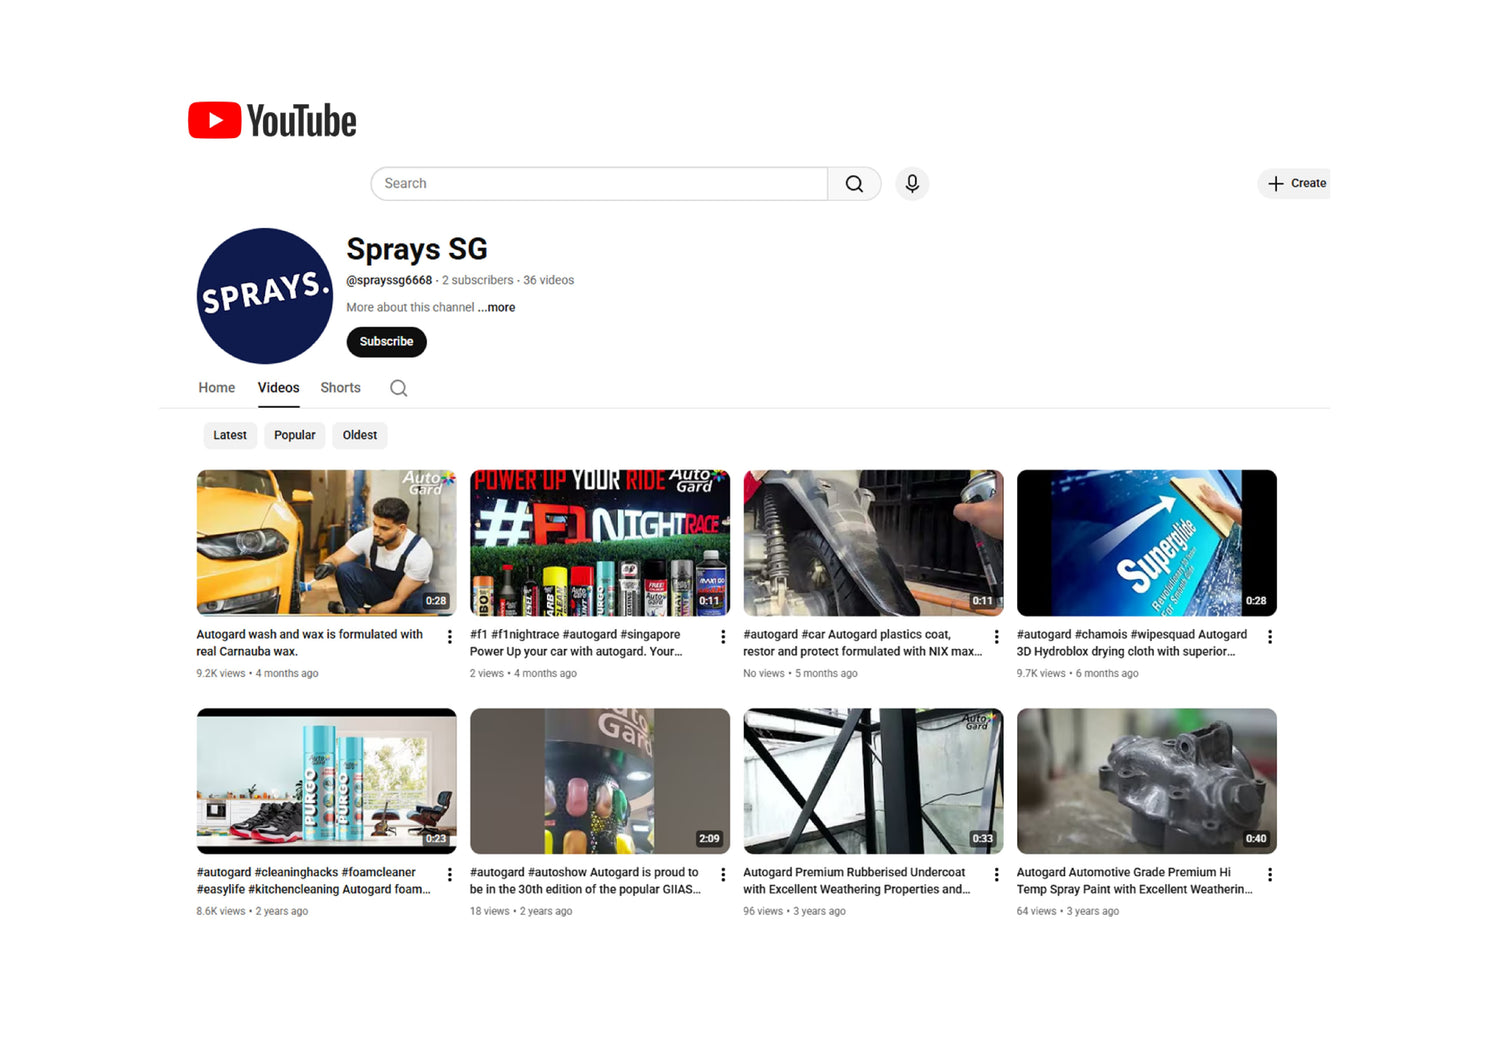The height and width of the screenshot is (1050, 1500).
Task: Expand channel description with ...more
Action: (x=497, y=308)
